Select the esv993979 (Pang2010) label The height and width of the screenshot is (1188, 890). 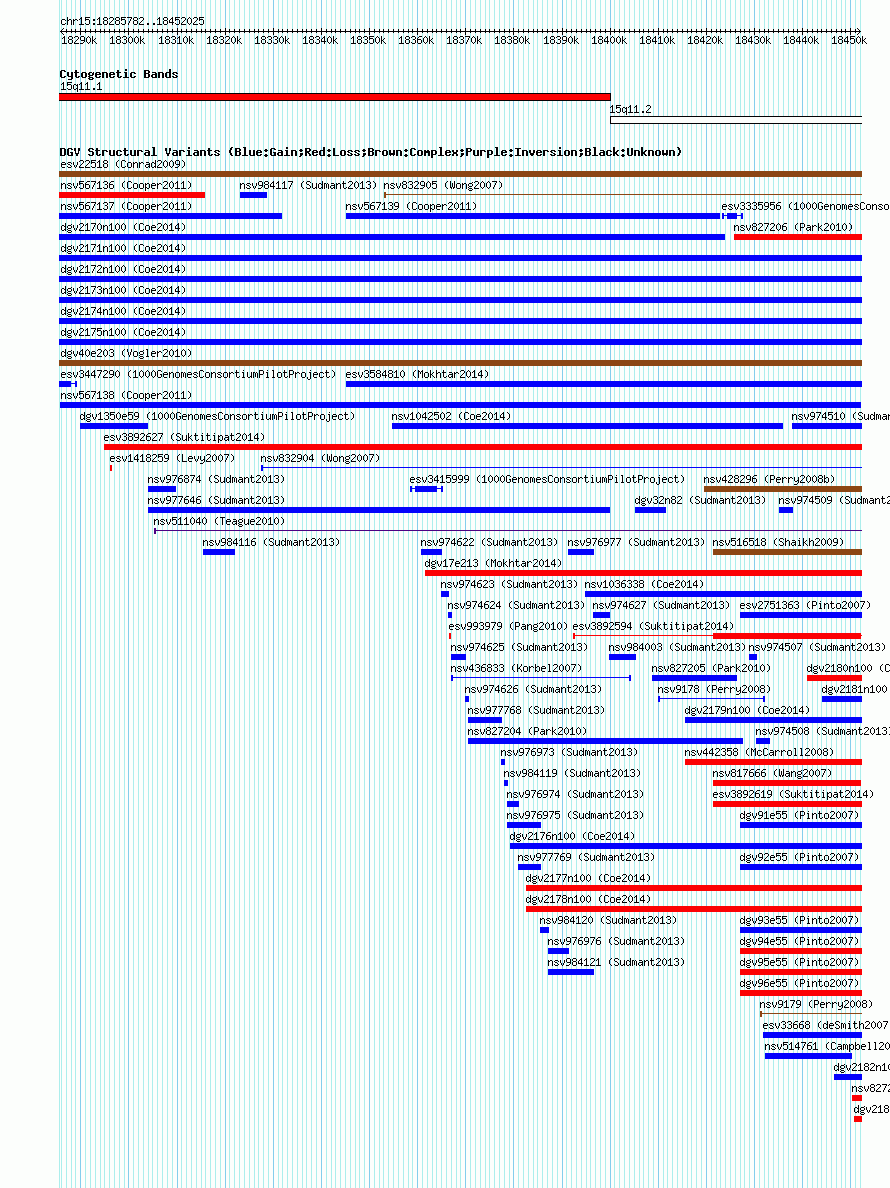click(x=508, y=627)
